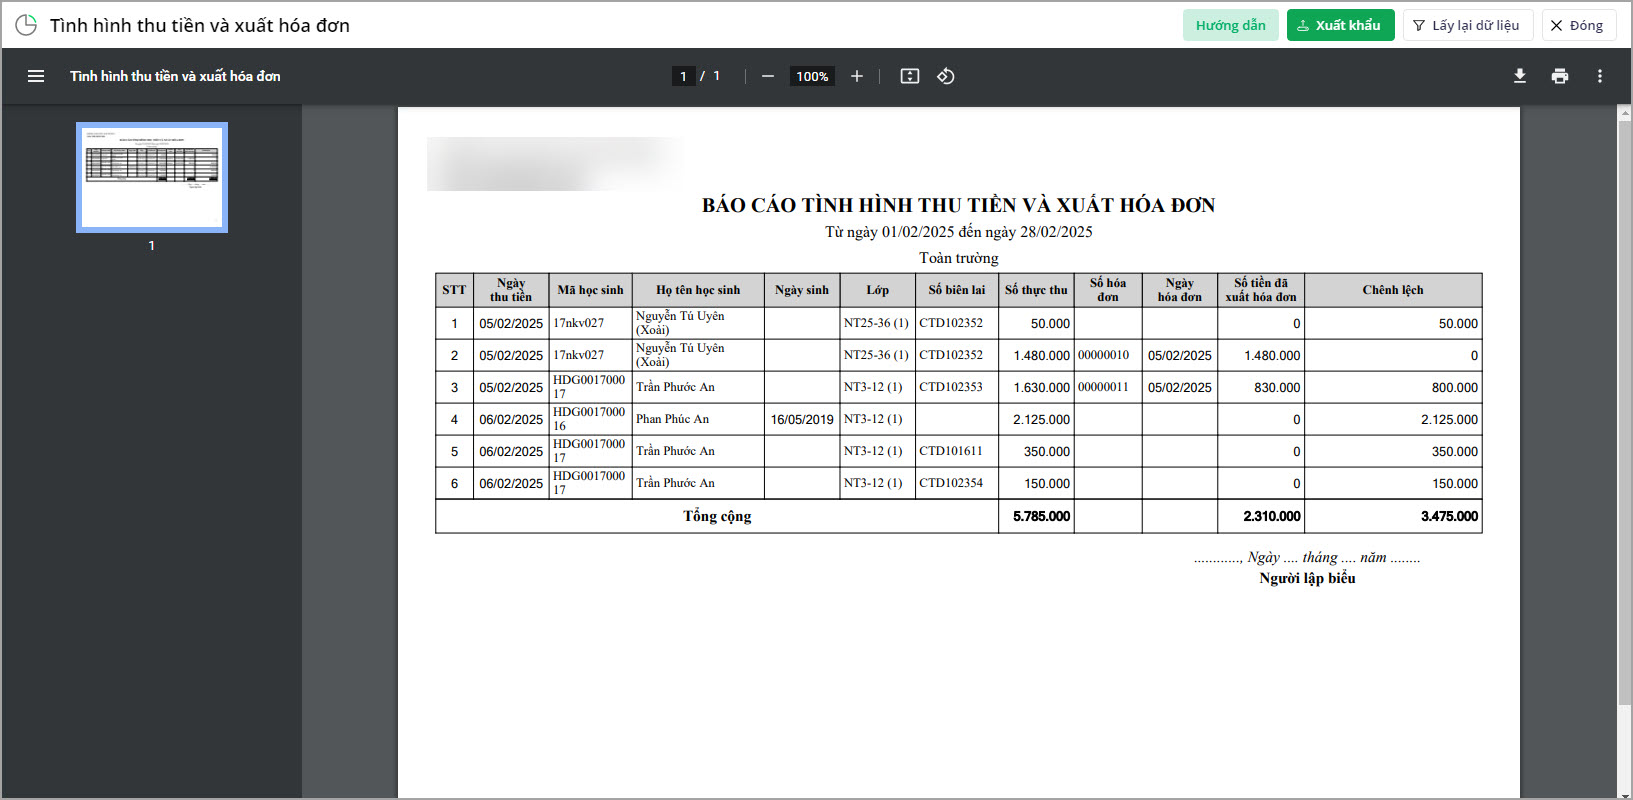Click the Tổng cộng total label
This screenshot has height=800, width=1633.
[x=717, y=516]
